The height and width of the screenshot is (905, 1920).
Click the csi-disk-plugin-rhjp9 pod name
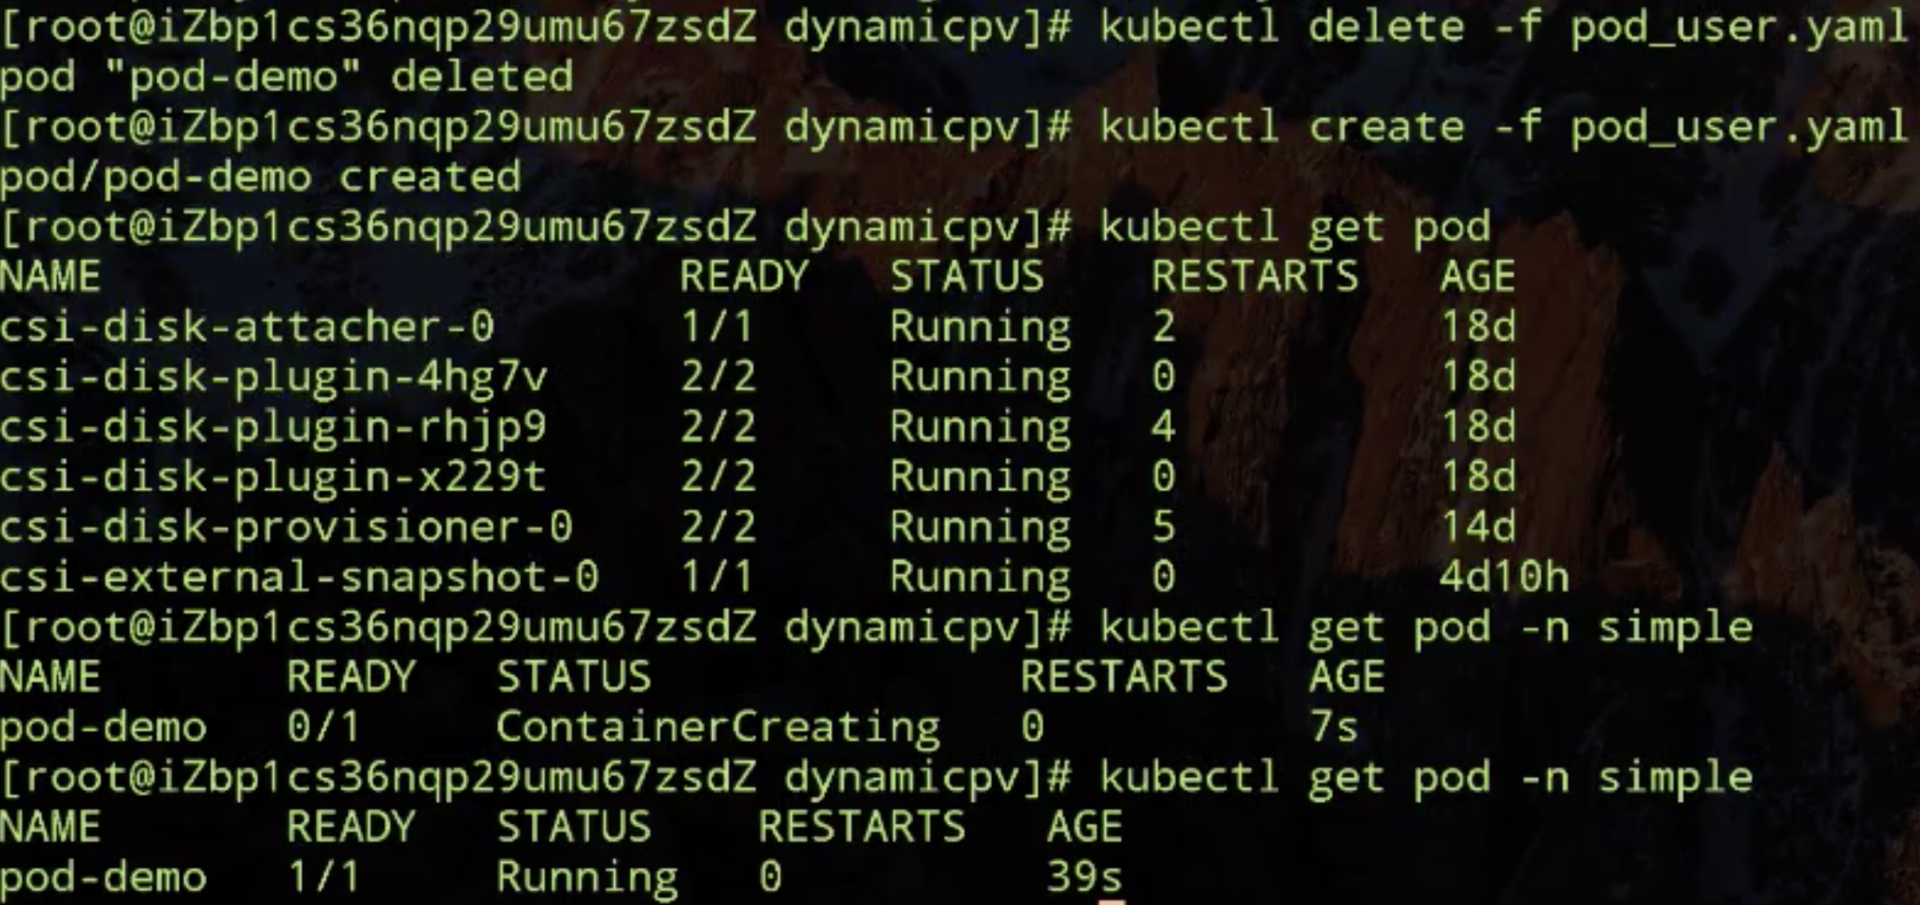[x=273, y=428]
